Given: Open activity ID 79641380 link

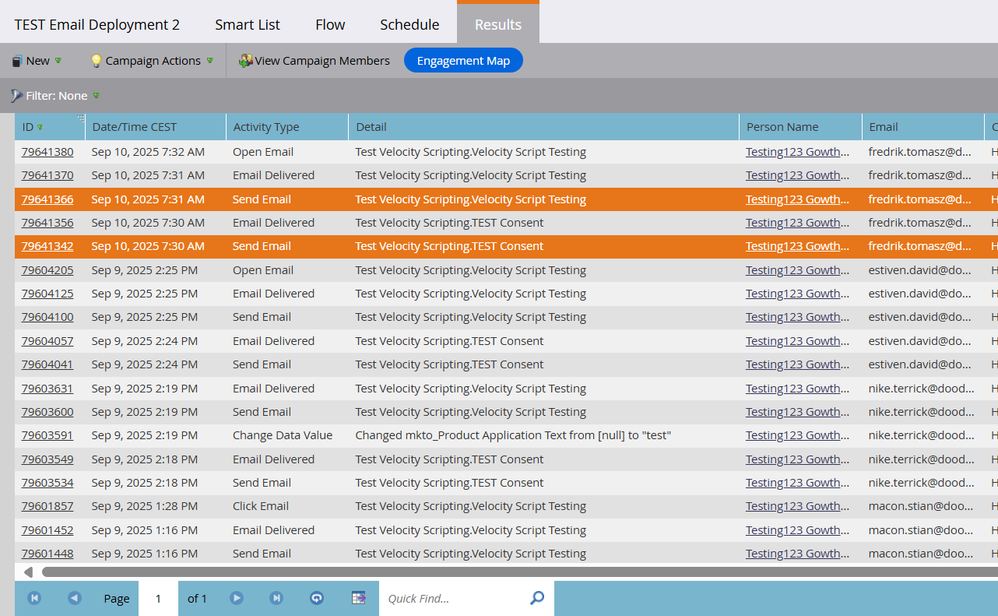Looking at the screenshot, I should pos(47,152).
